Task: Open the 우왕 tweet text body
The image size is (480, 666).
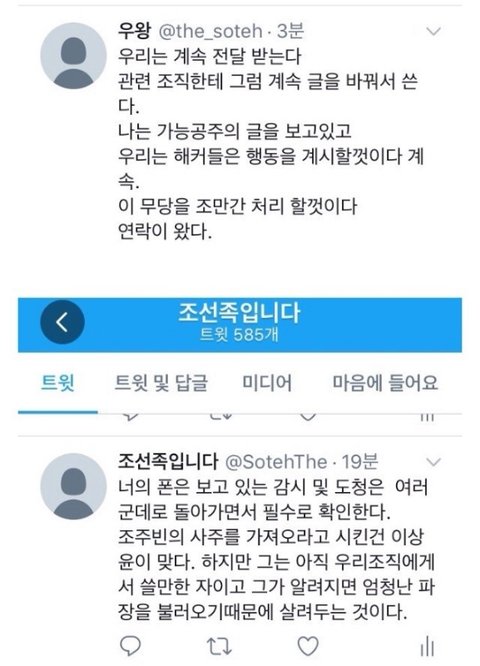Action: pyautogui.click(x=271, y=144)
